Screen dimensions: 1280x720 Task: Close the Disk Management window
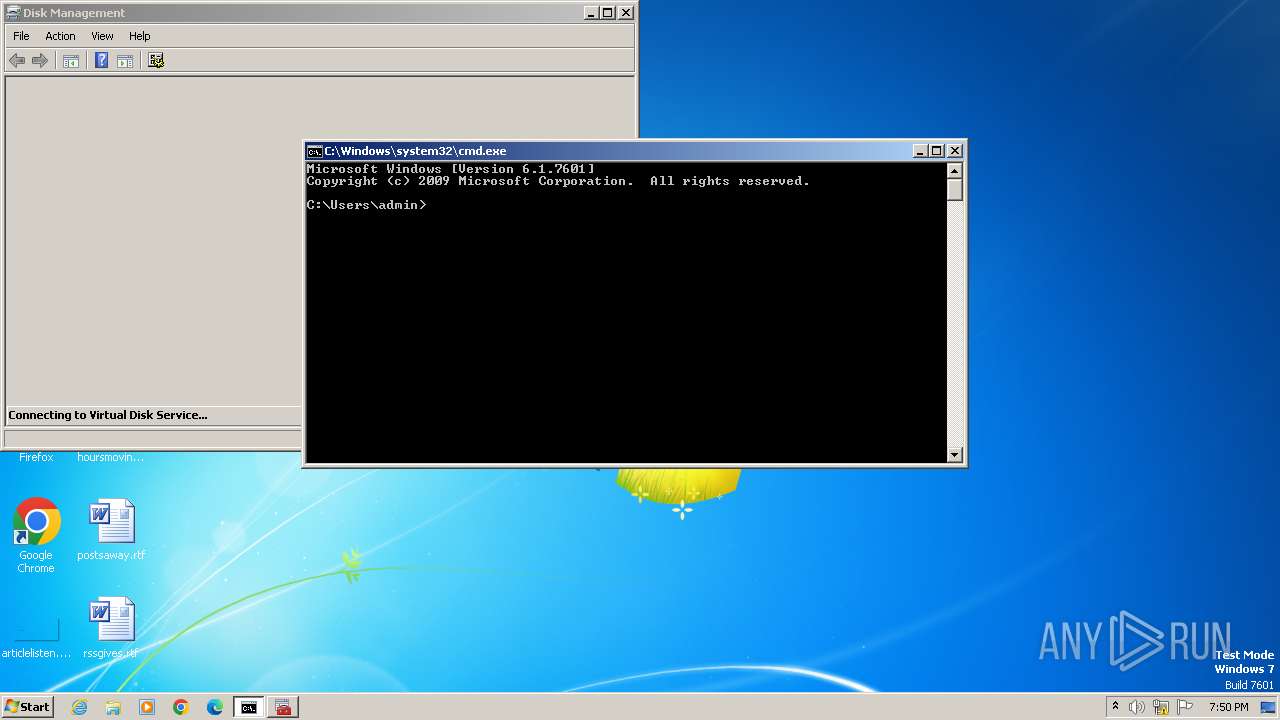(626, 13)
